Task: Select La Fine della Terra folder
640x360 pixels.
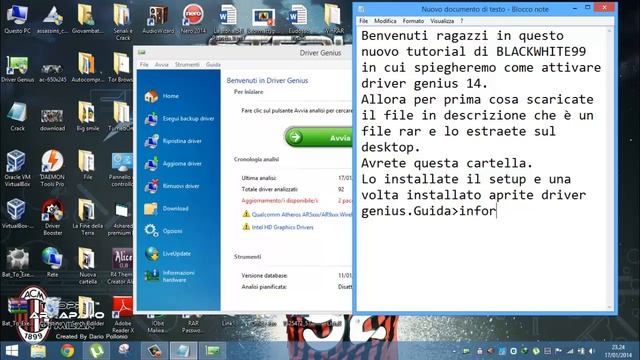Action: pos(87,217)
